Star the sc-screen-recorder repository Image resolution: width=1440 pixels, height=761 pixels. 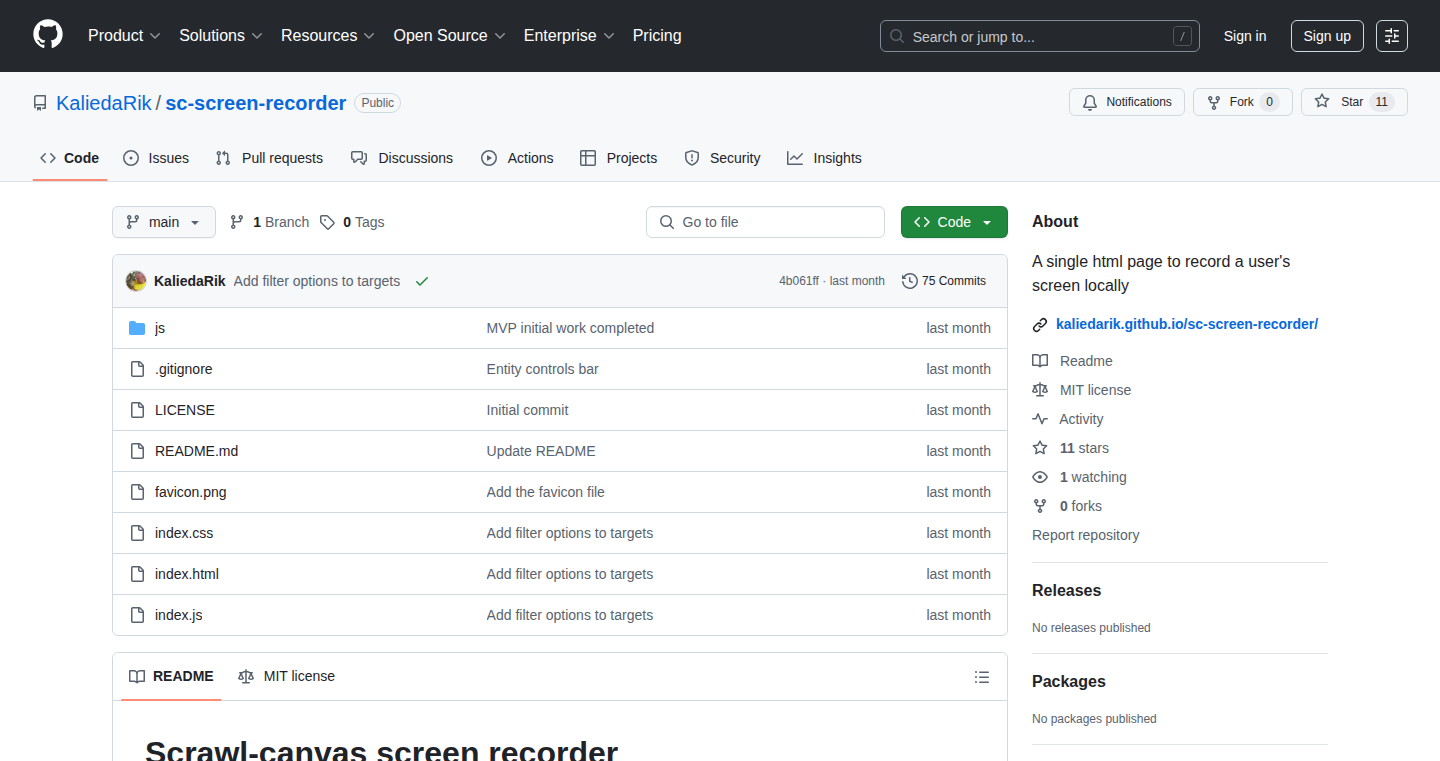point(1354,102)
